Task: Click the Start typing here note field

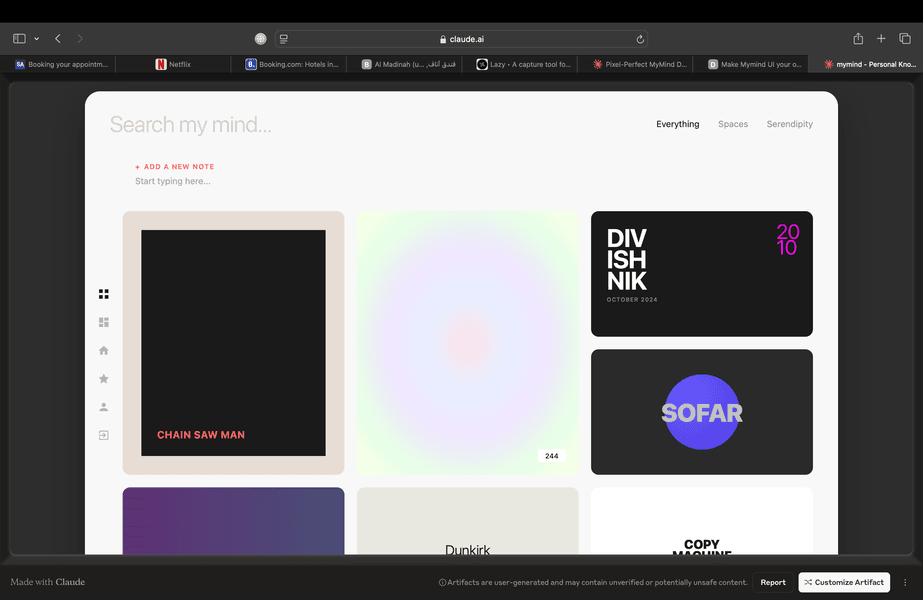Action: (172, 181)
